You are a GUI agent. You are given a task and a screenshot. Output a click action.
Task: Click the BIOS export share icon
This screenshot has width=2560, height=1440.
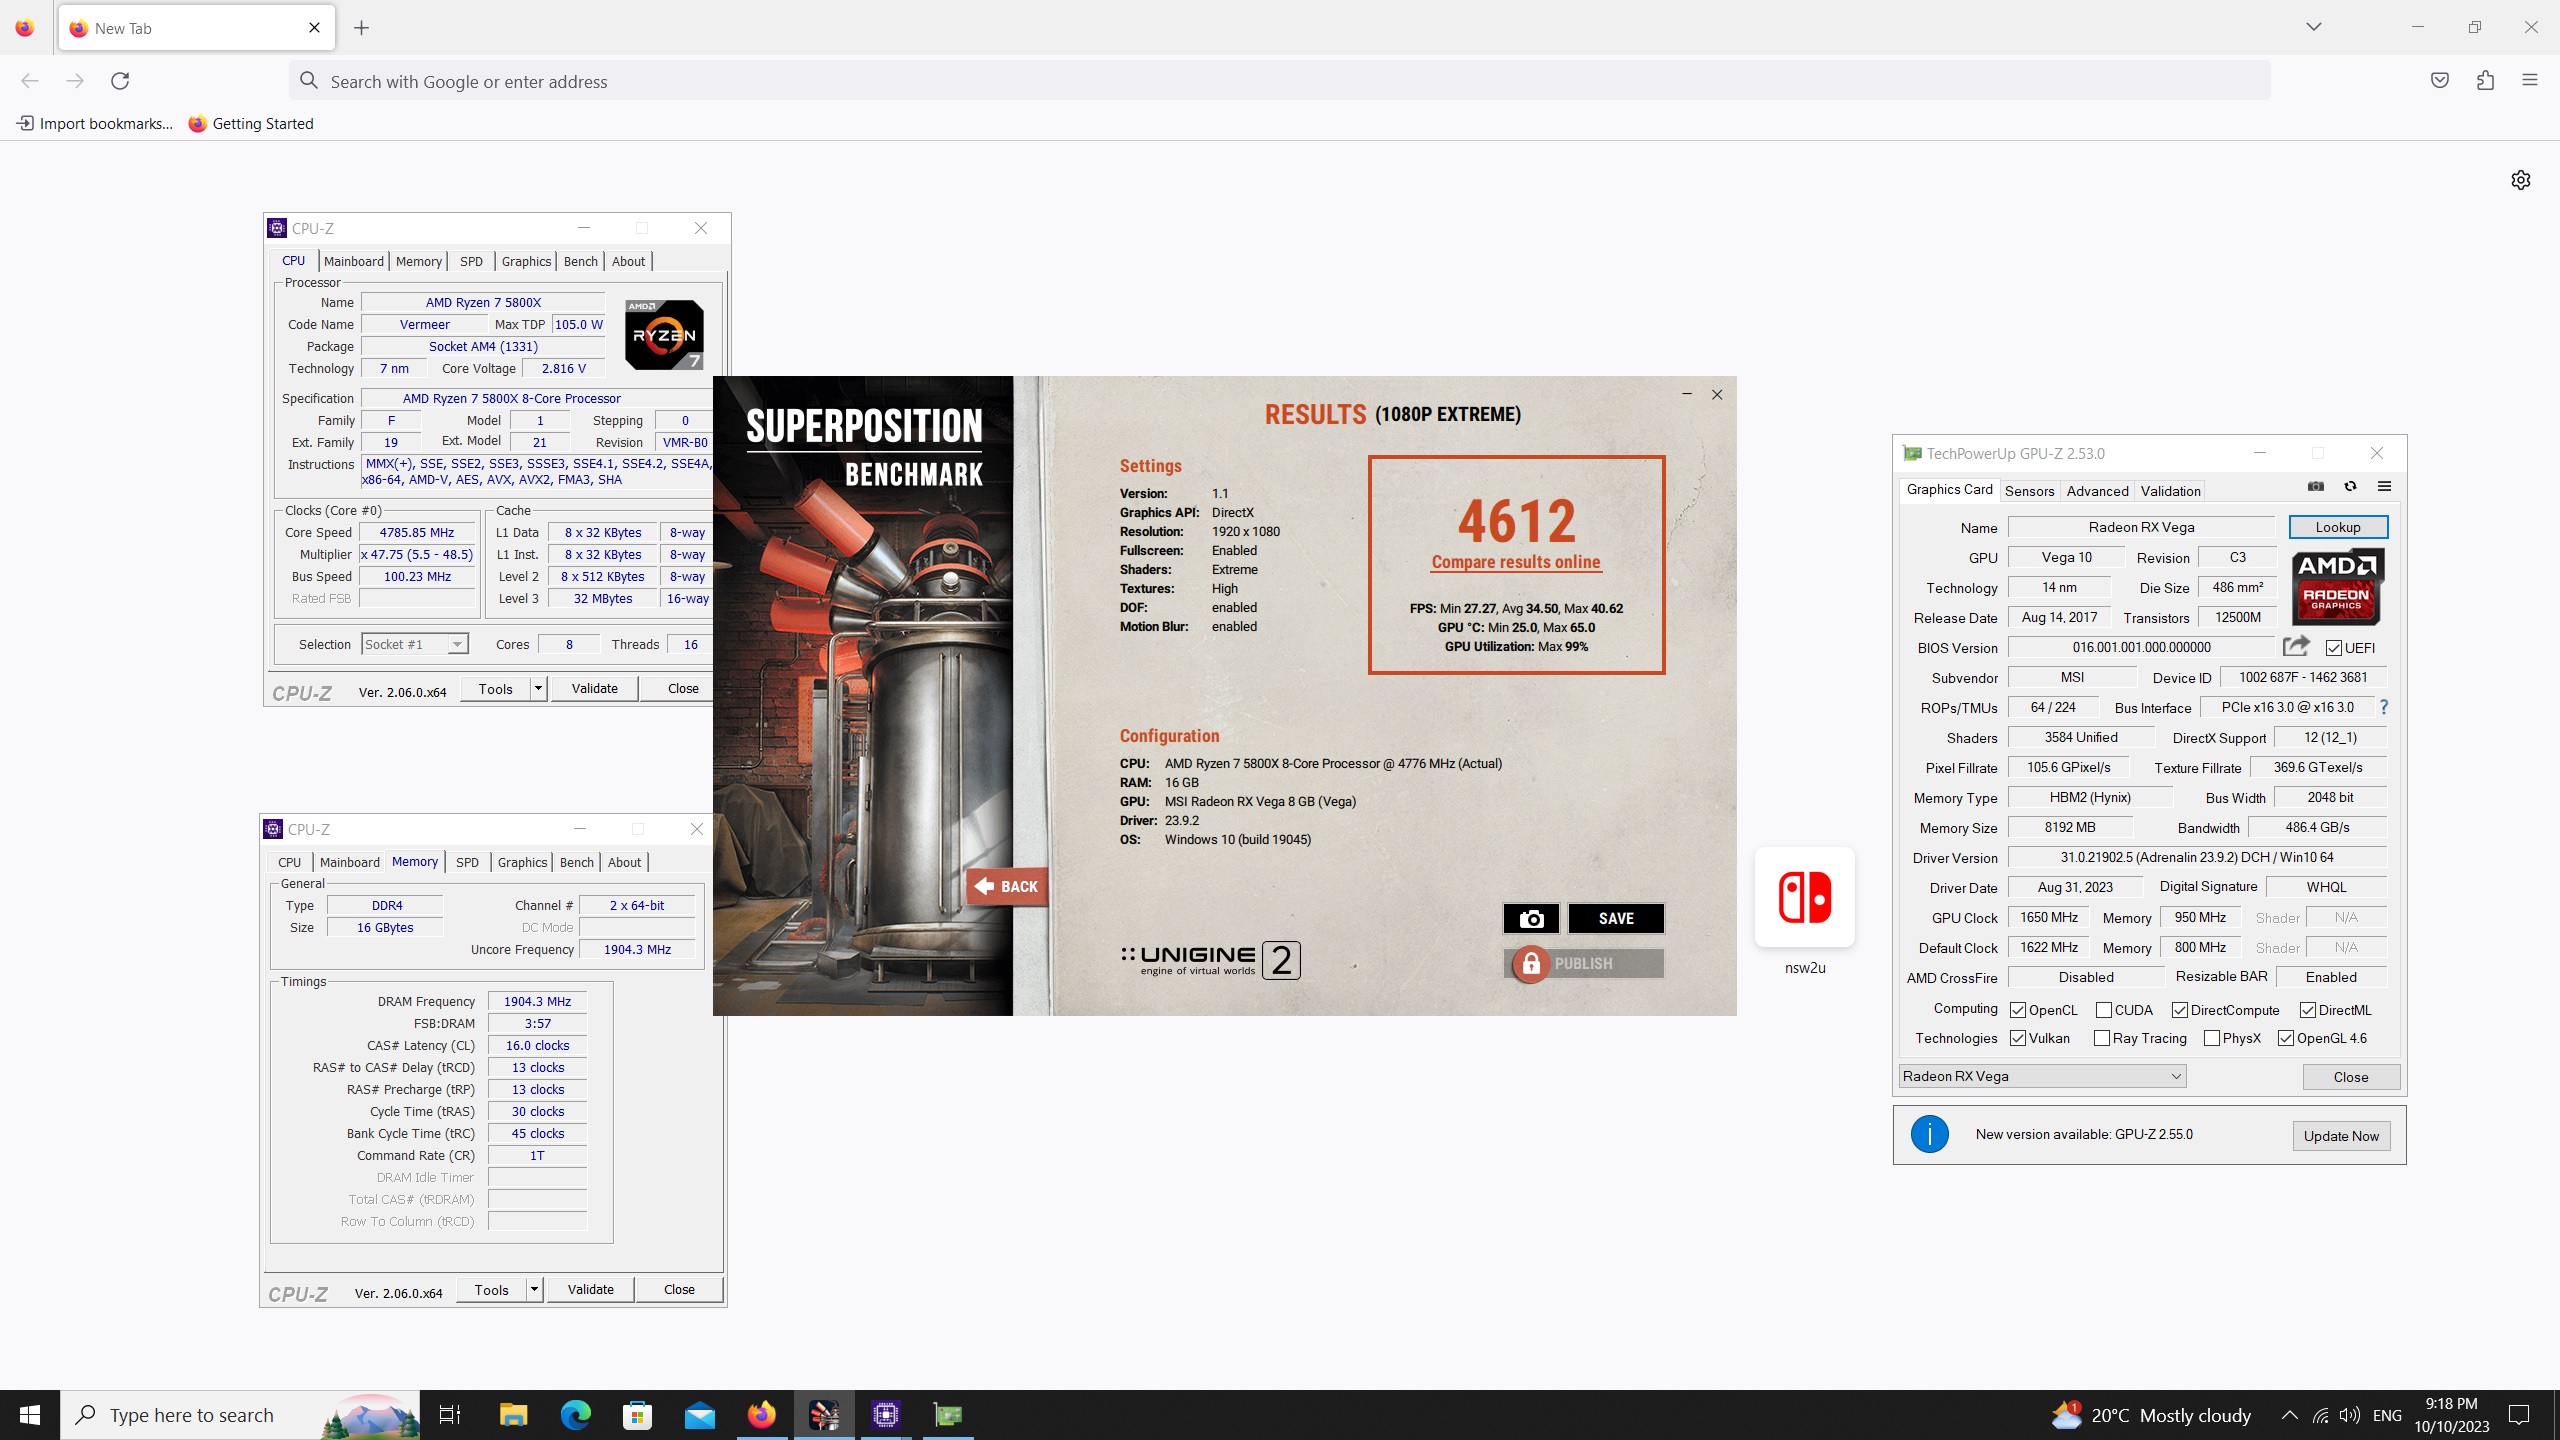[x=2297, y=647]
